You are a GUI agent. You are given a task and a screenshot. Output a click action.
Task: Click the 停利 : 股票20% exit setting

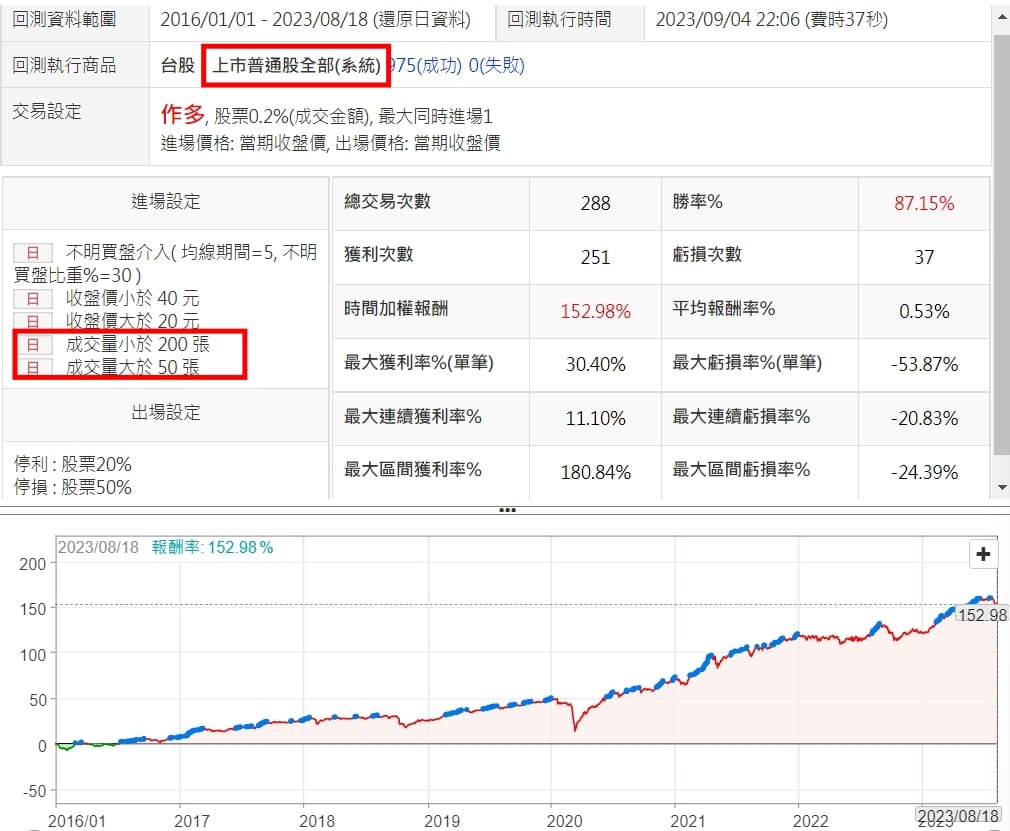tap(74, 465)
